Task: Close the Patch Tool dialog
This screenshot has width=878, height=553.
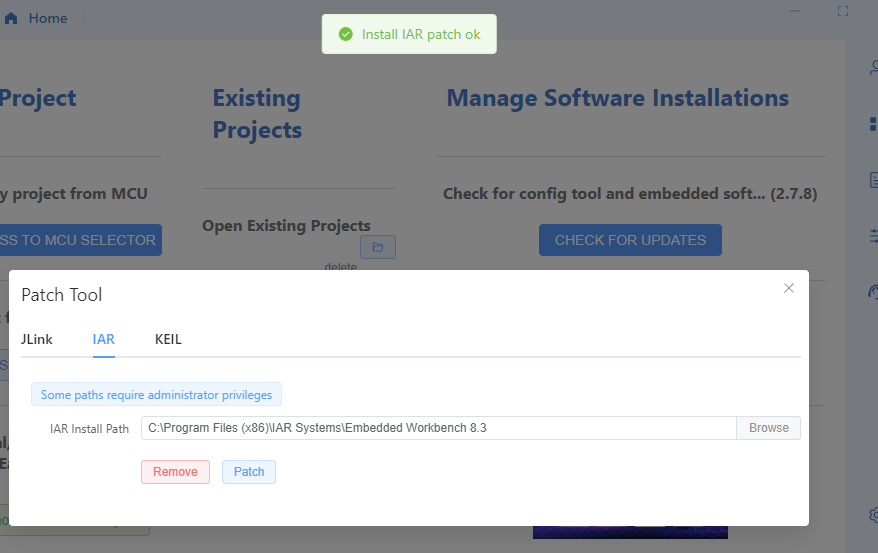Action: coord(789,288)
